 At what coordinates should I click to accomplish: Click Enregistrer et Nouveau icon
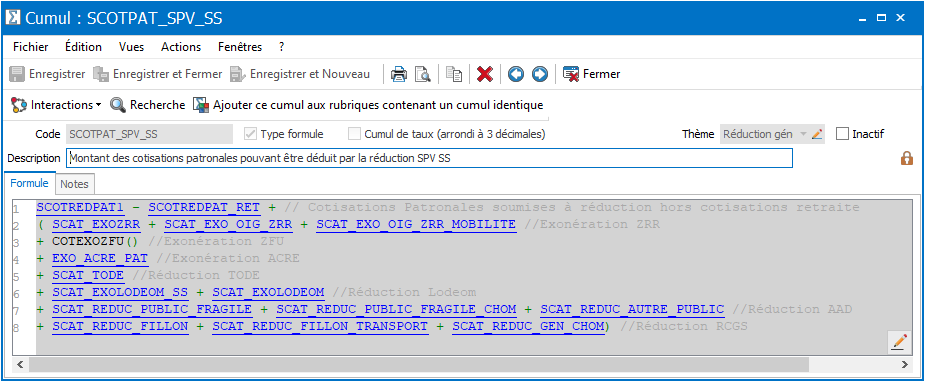coord(237,74)
